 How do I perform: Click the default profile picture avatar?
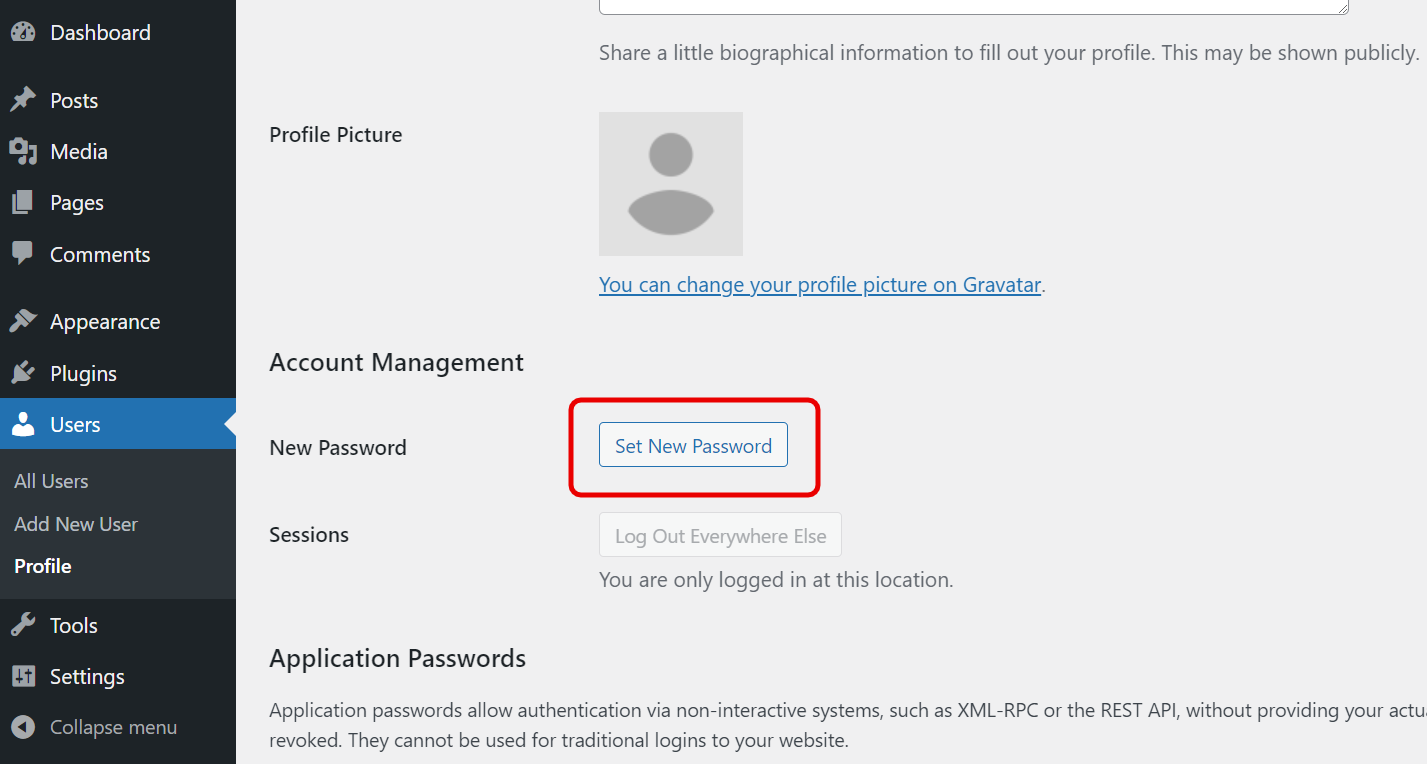pyautogui.click(x=670, y=184)
